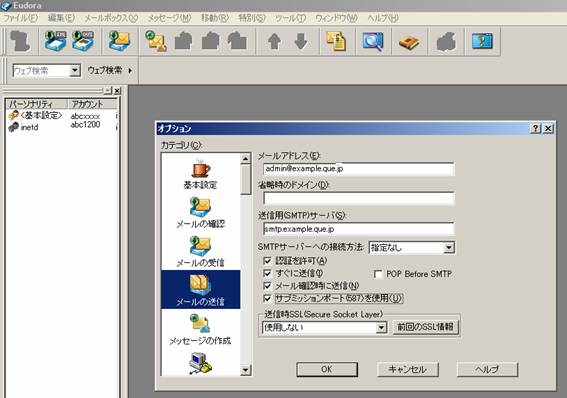Select メールの受信 category icon
567x398 pixels.
200,252
